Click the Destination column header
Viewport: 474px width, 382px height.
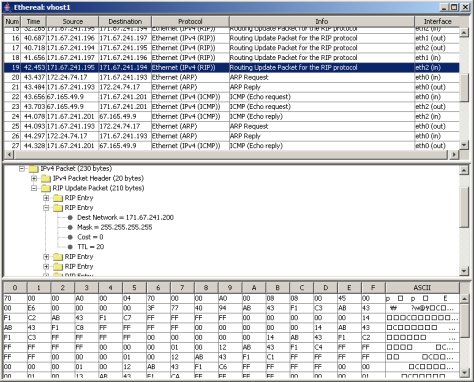point(125,21)
